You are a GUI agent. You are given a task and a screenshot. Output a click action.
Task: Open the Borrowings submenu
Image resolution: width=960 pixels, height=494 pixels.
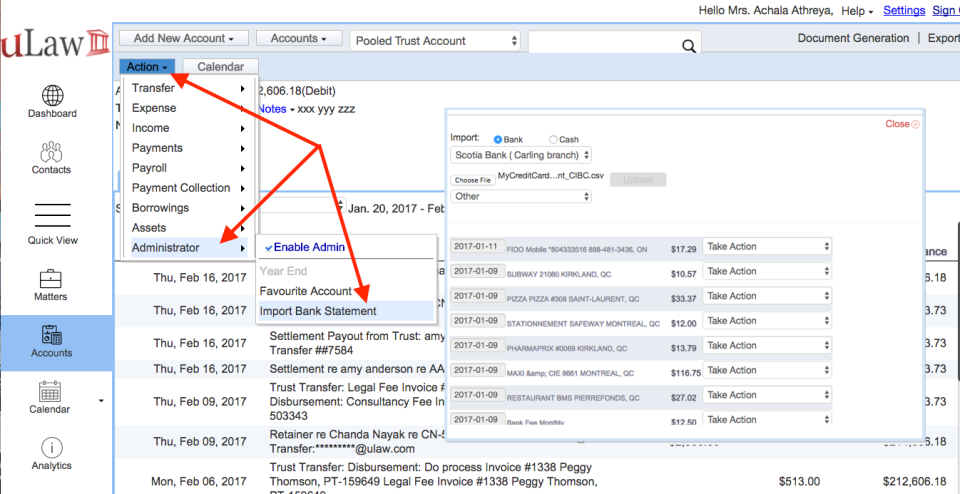point(189,208)
